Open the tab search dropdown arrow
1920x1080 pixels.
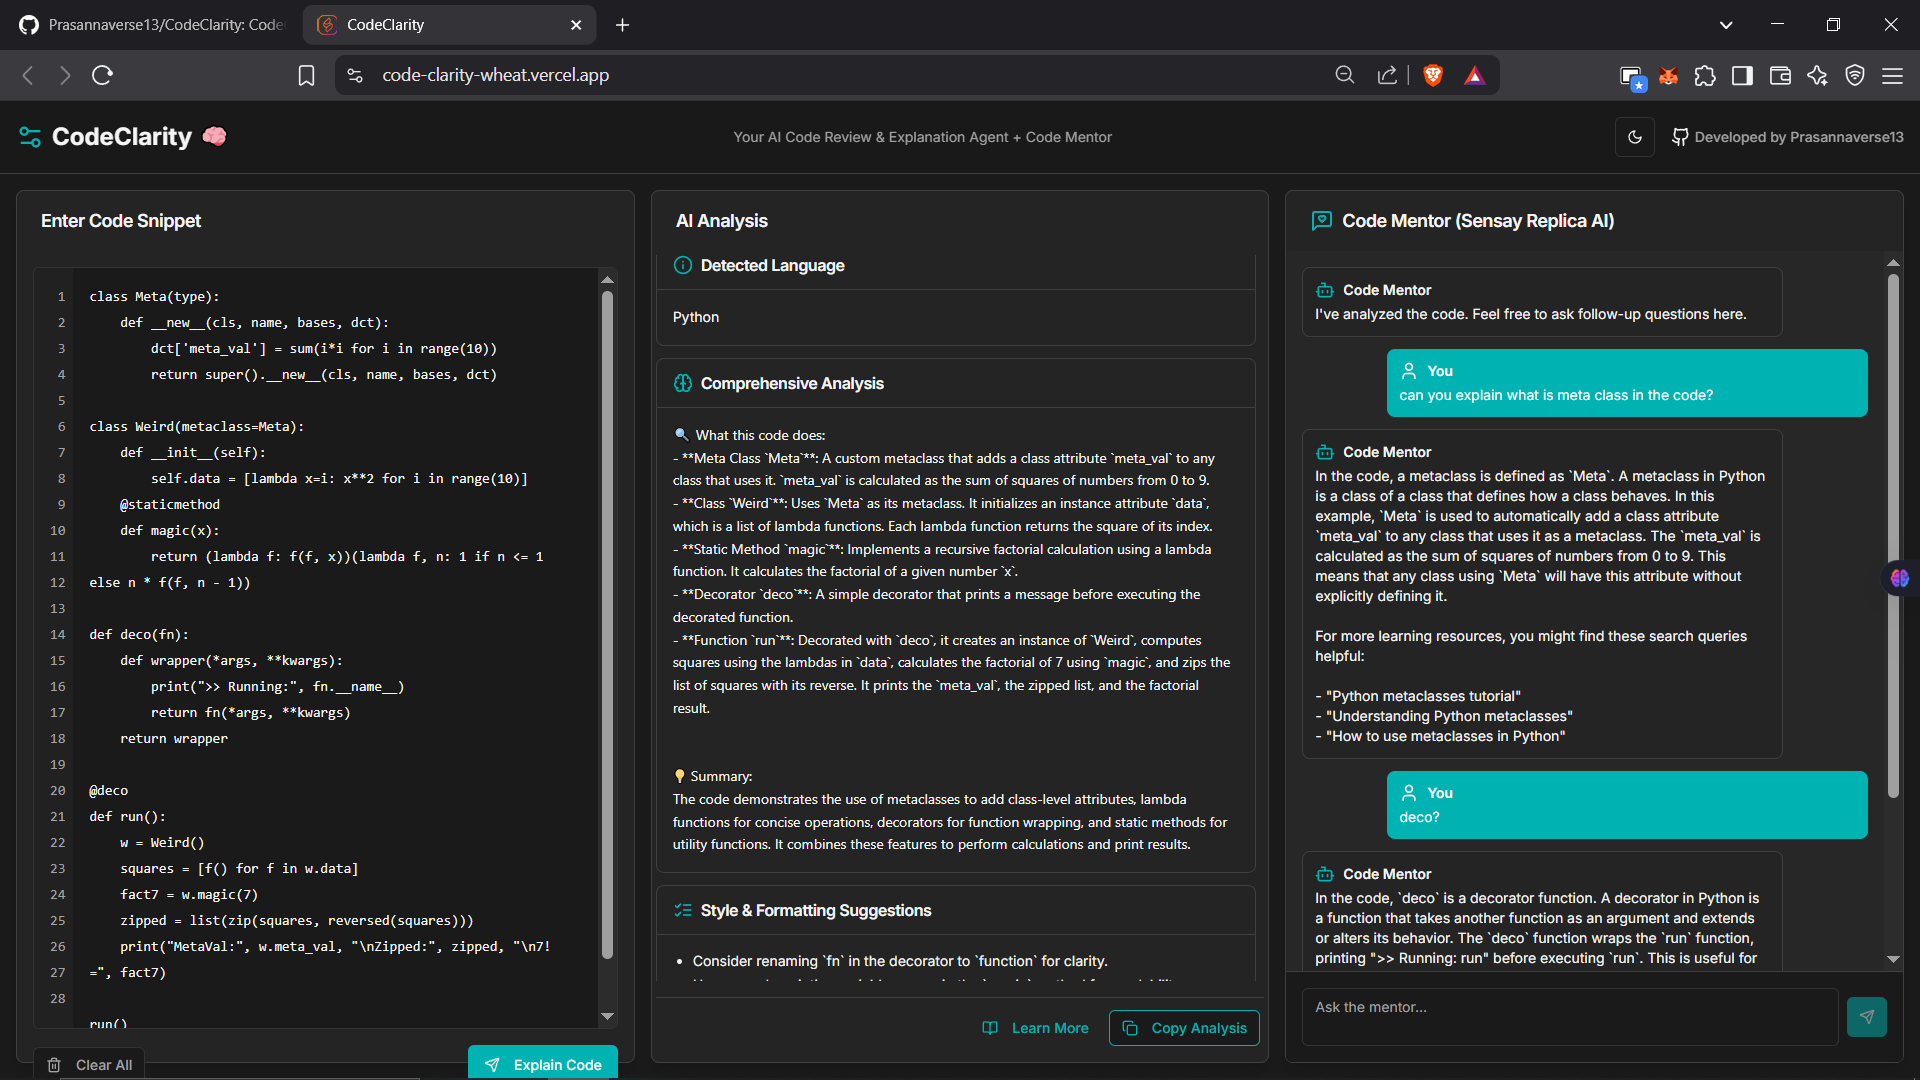point(1726,24)
